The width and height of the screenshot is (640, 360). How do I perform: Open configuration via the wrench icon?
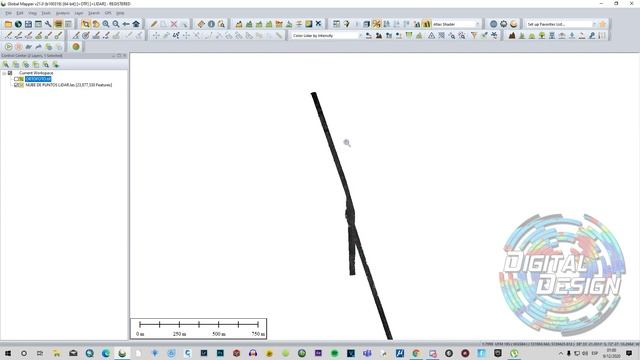pos(48,24)
